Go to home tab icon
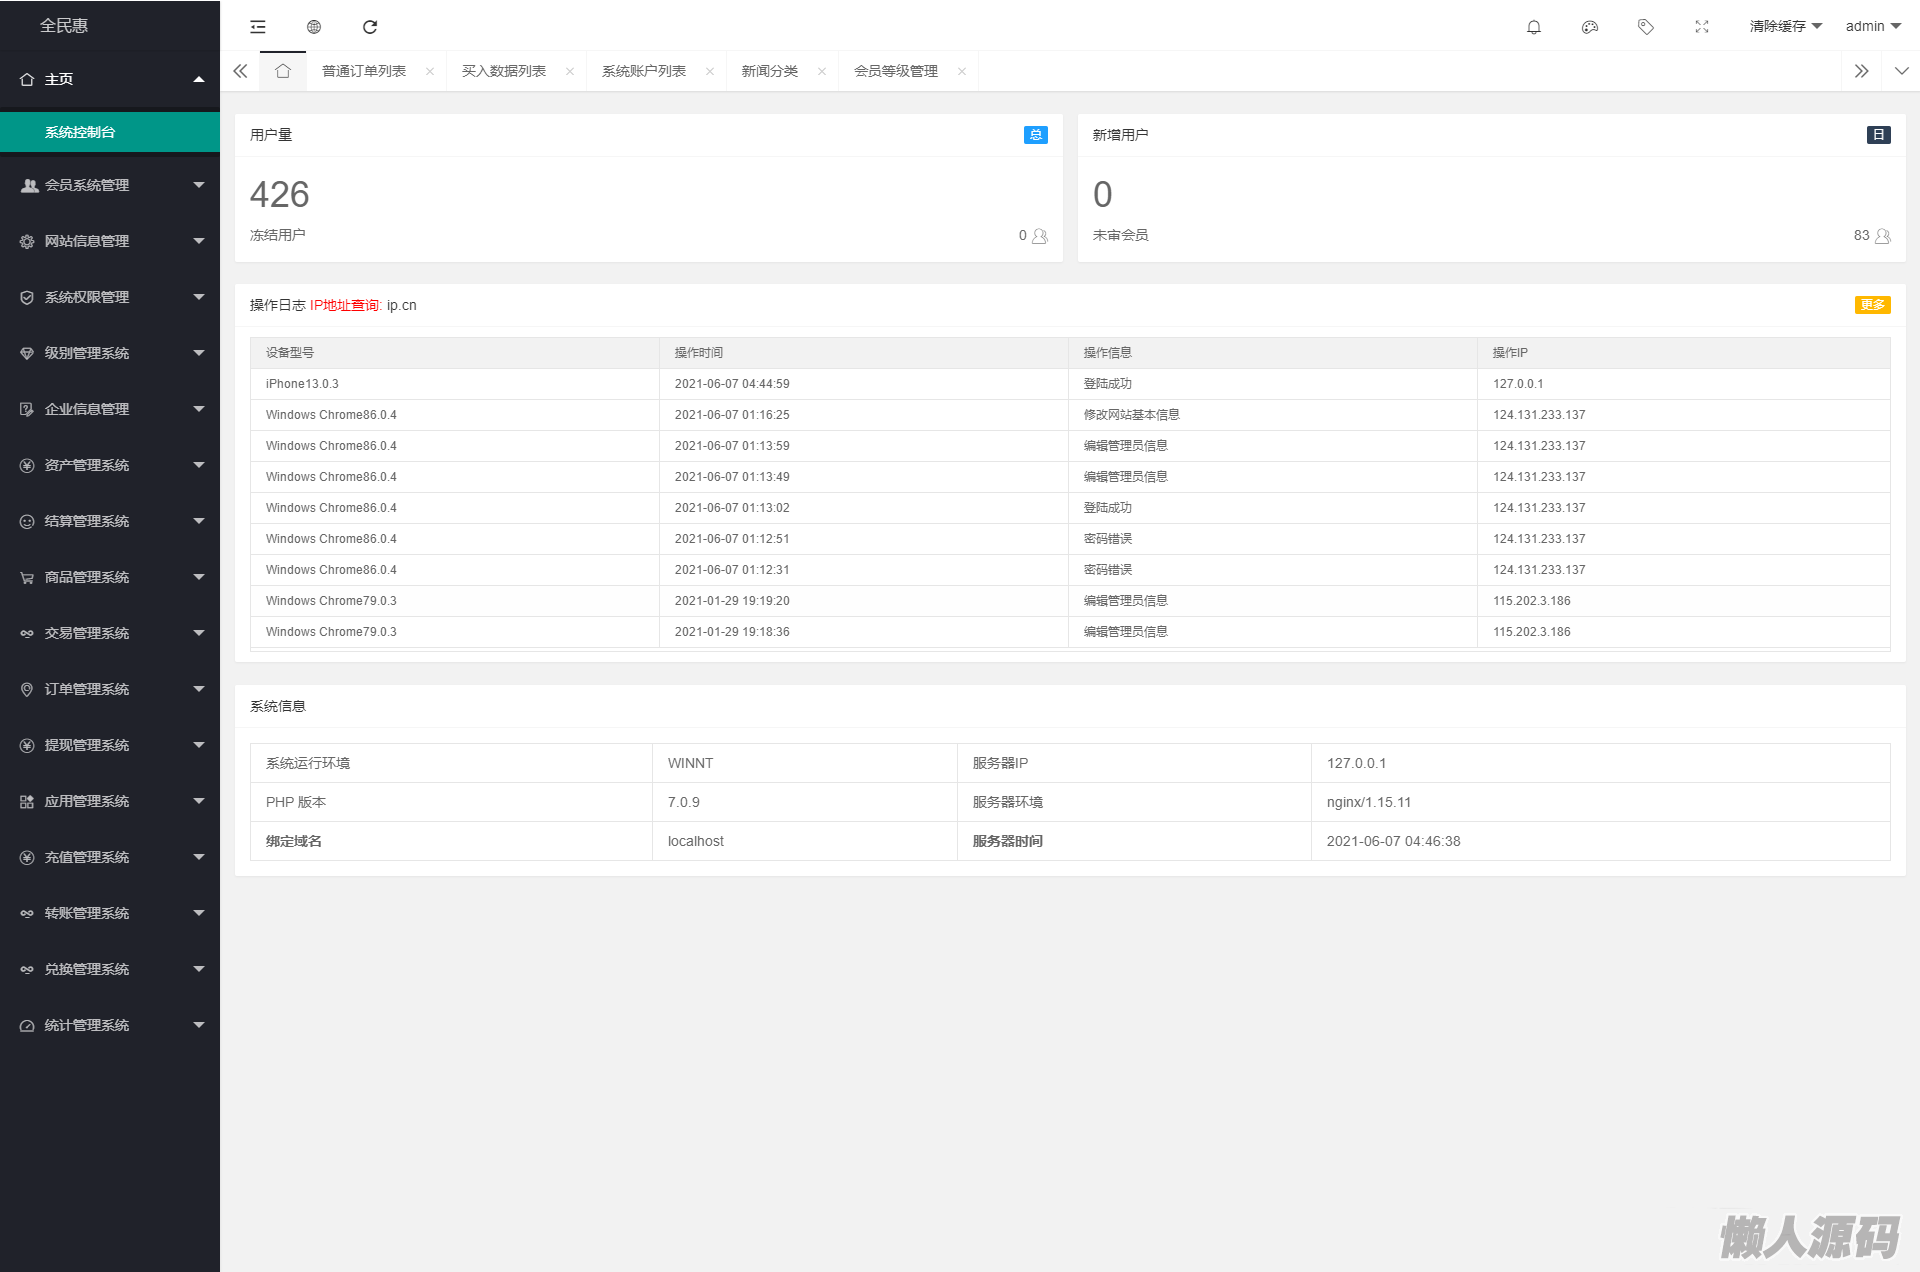This screenshot has height=1272, width=1920. [283, 71]
